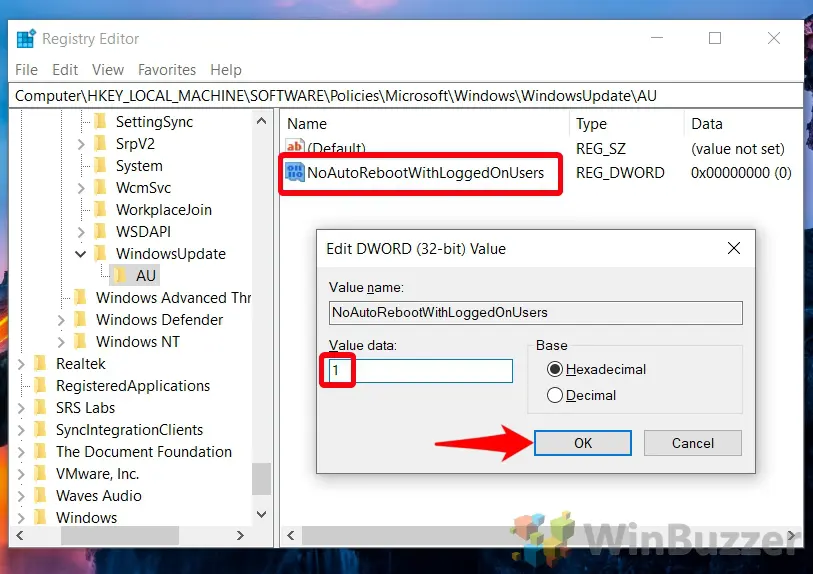Select the RegisteredApplications folder icon
The height and width of the screenshot is (574, 813).
[41, 386]
